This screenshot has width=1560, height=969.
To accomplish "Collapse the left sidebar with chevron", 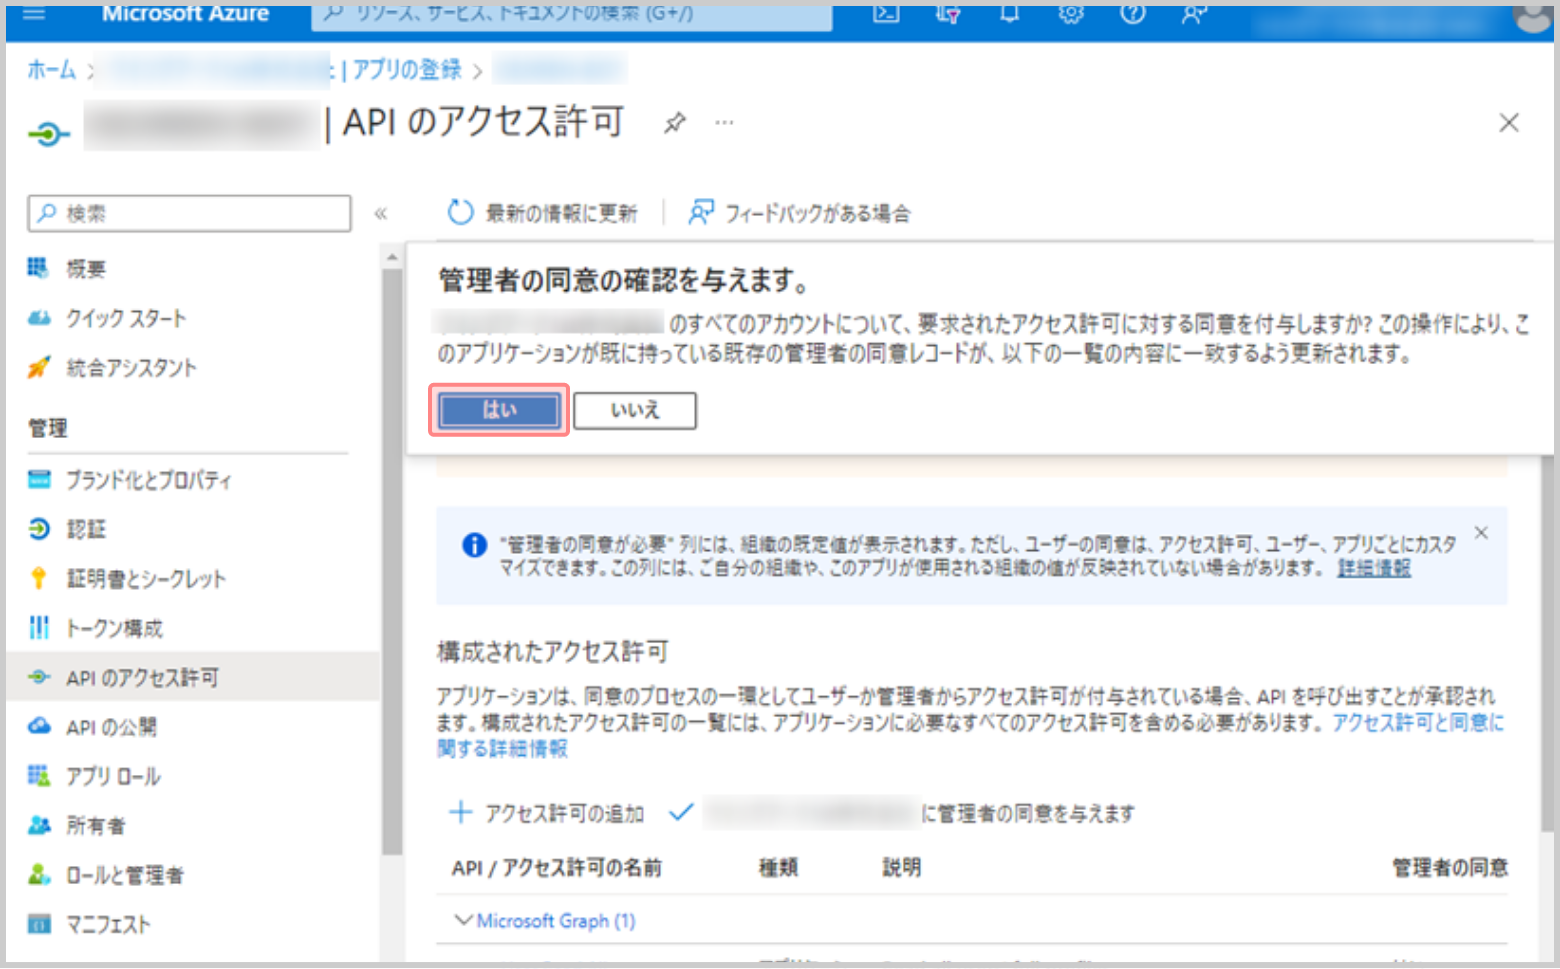I will 380,213.
